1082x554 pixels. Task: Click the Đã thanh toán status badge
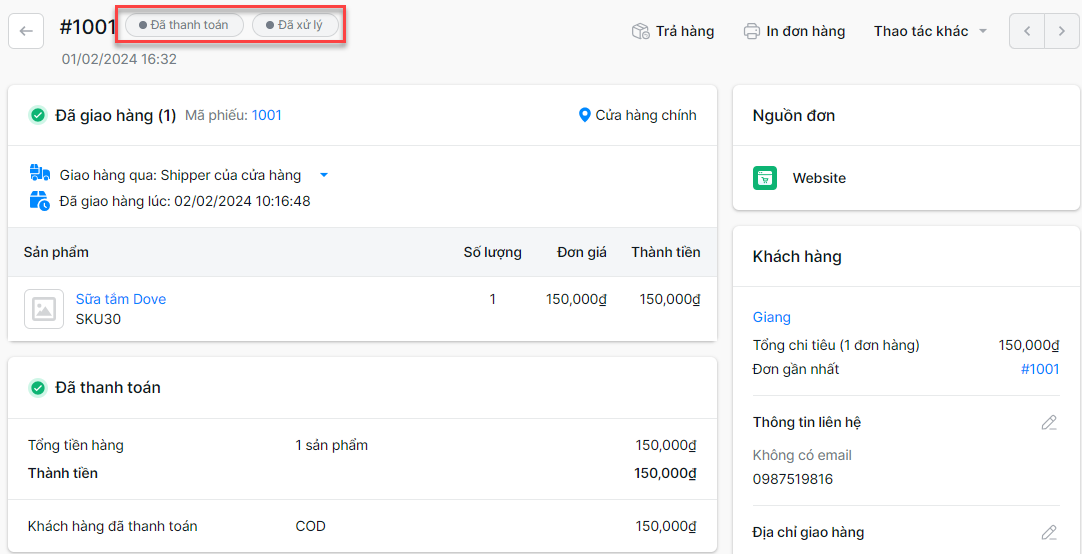(x=184, y=25)
